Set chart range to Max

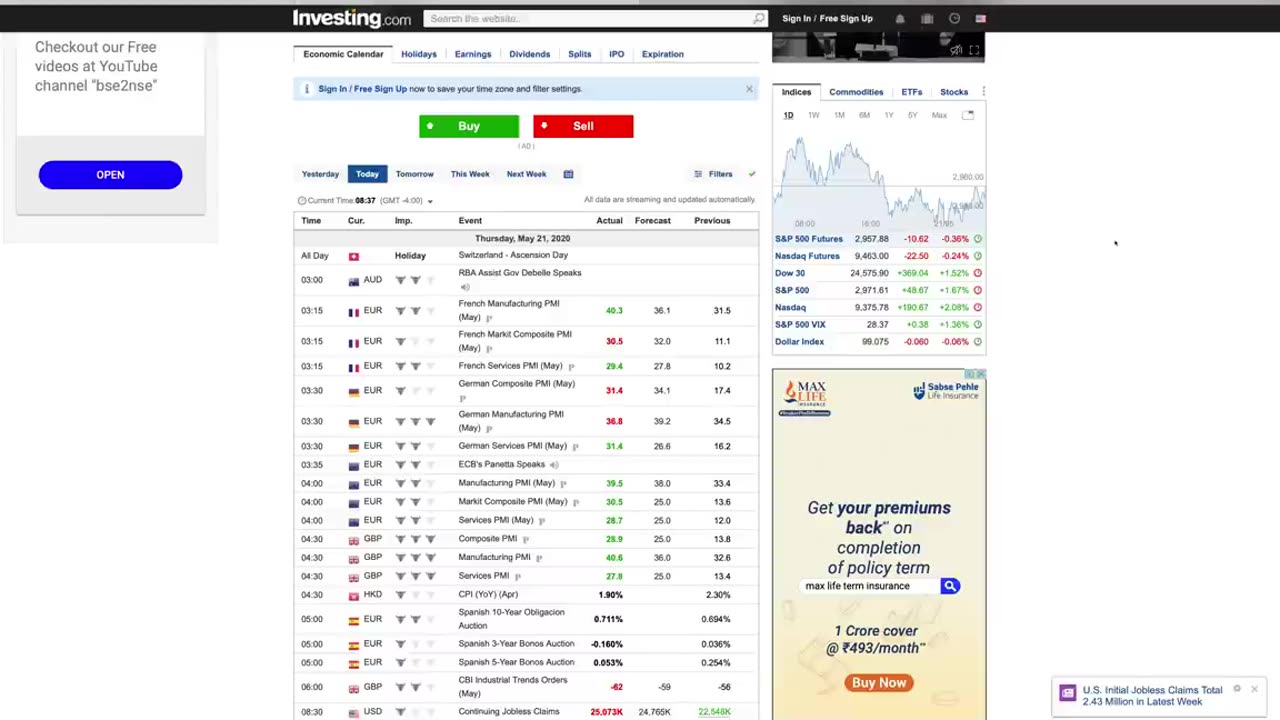[x=939, y=115]
